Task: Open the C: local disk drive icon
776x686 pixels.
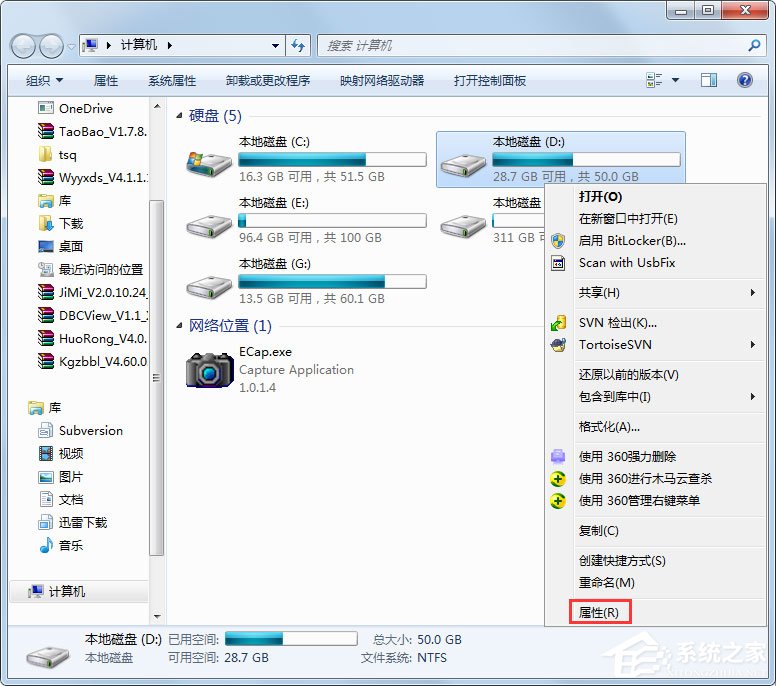Action: point(209,164)
